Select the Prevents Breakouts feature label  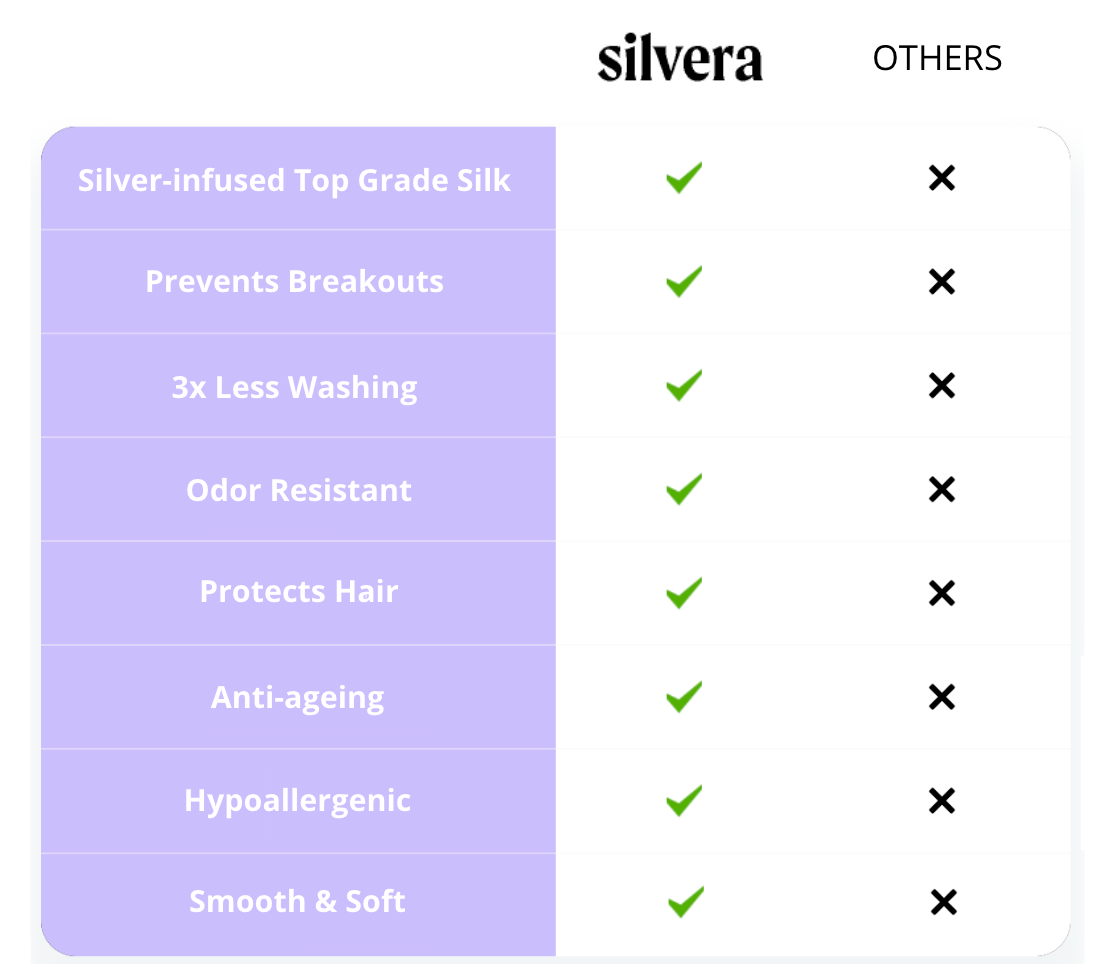point(295,282)
